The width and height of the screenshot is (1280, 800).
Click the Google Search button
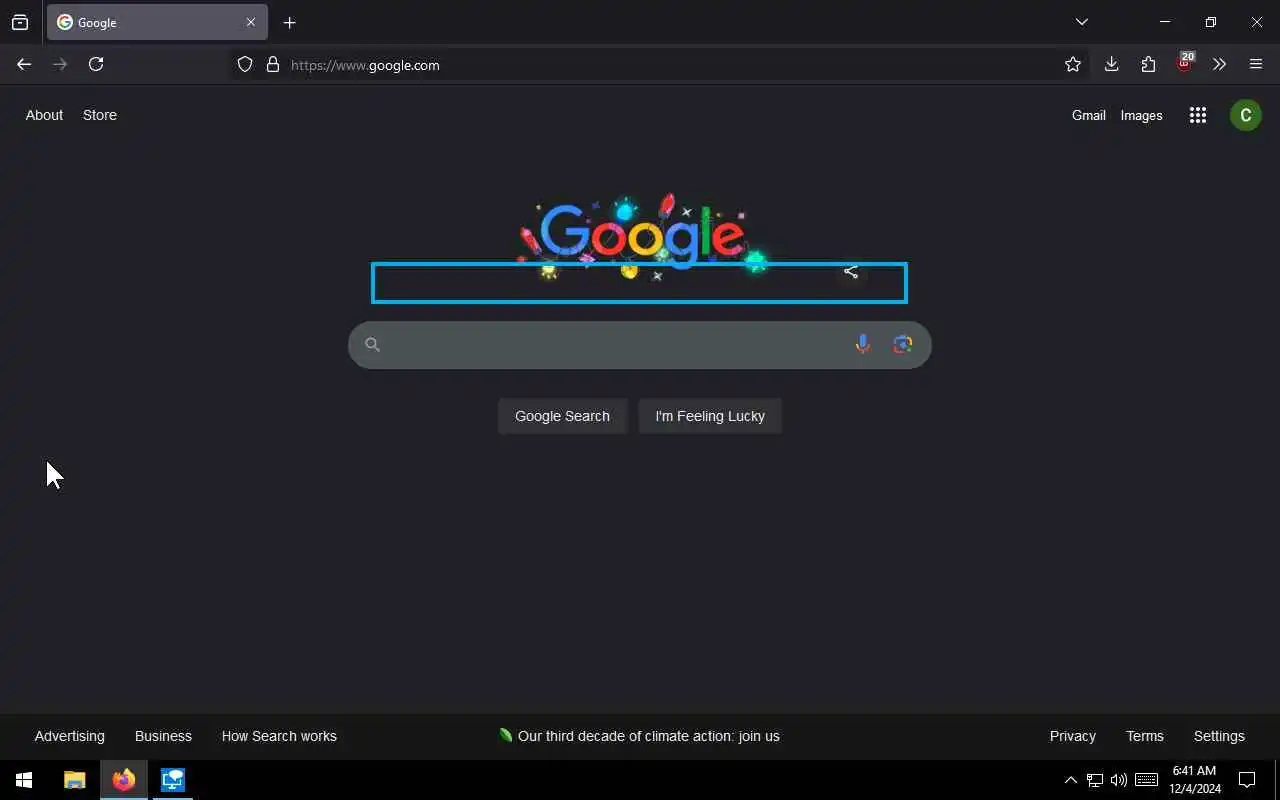(562, 416)
